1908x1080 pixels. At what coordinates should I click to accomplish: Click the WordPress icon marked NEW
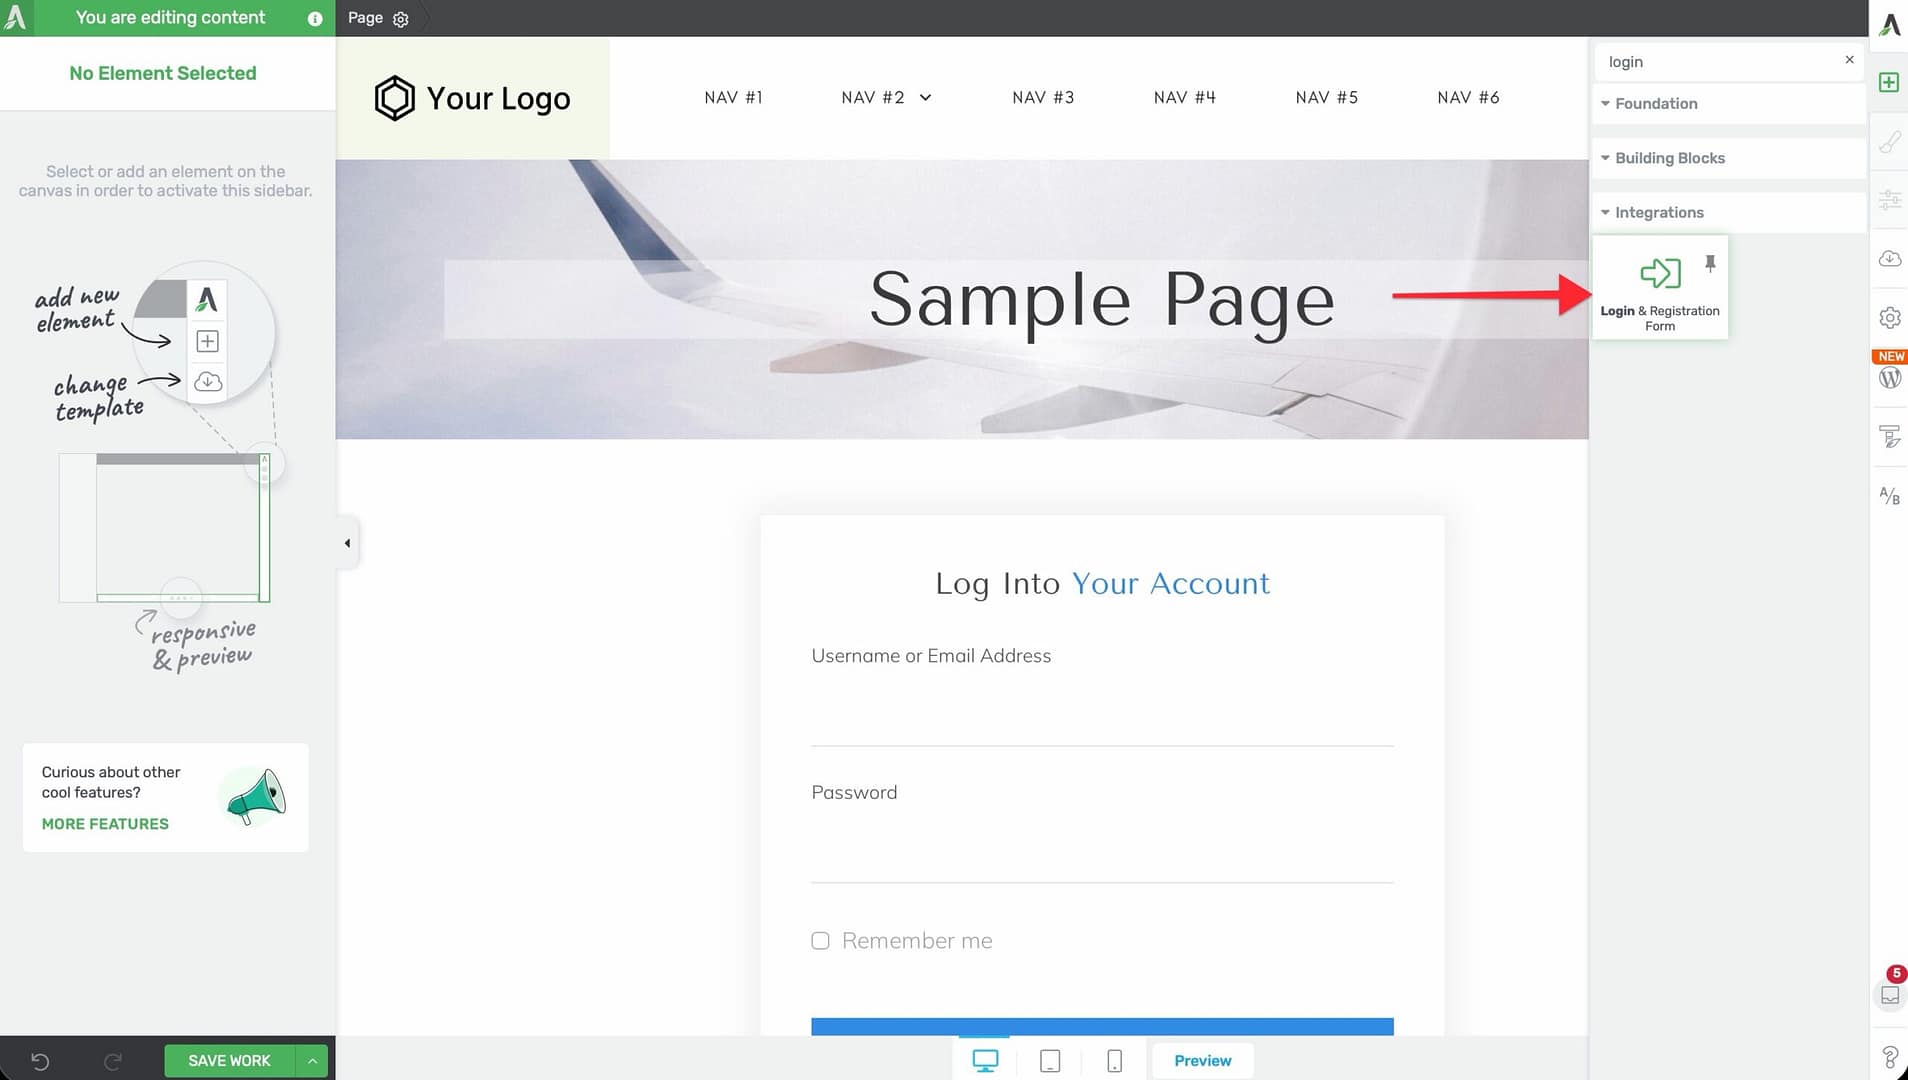coord(1889,377)
